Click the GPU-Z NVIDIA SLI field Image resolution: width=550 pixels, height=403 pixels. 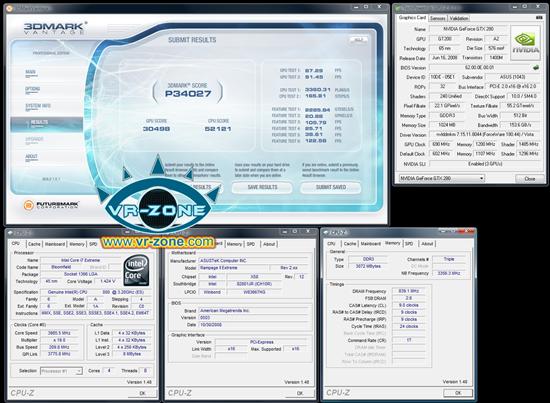485,164
